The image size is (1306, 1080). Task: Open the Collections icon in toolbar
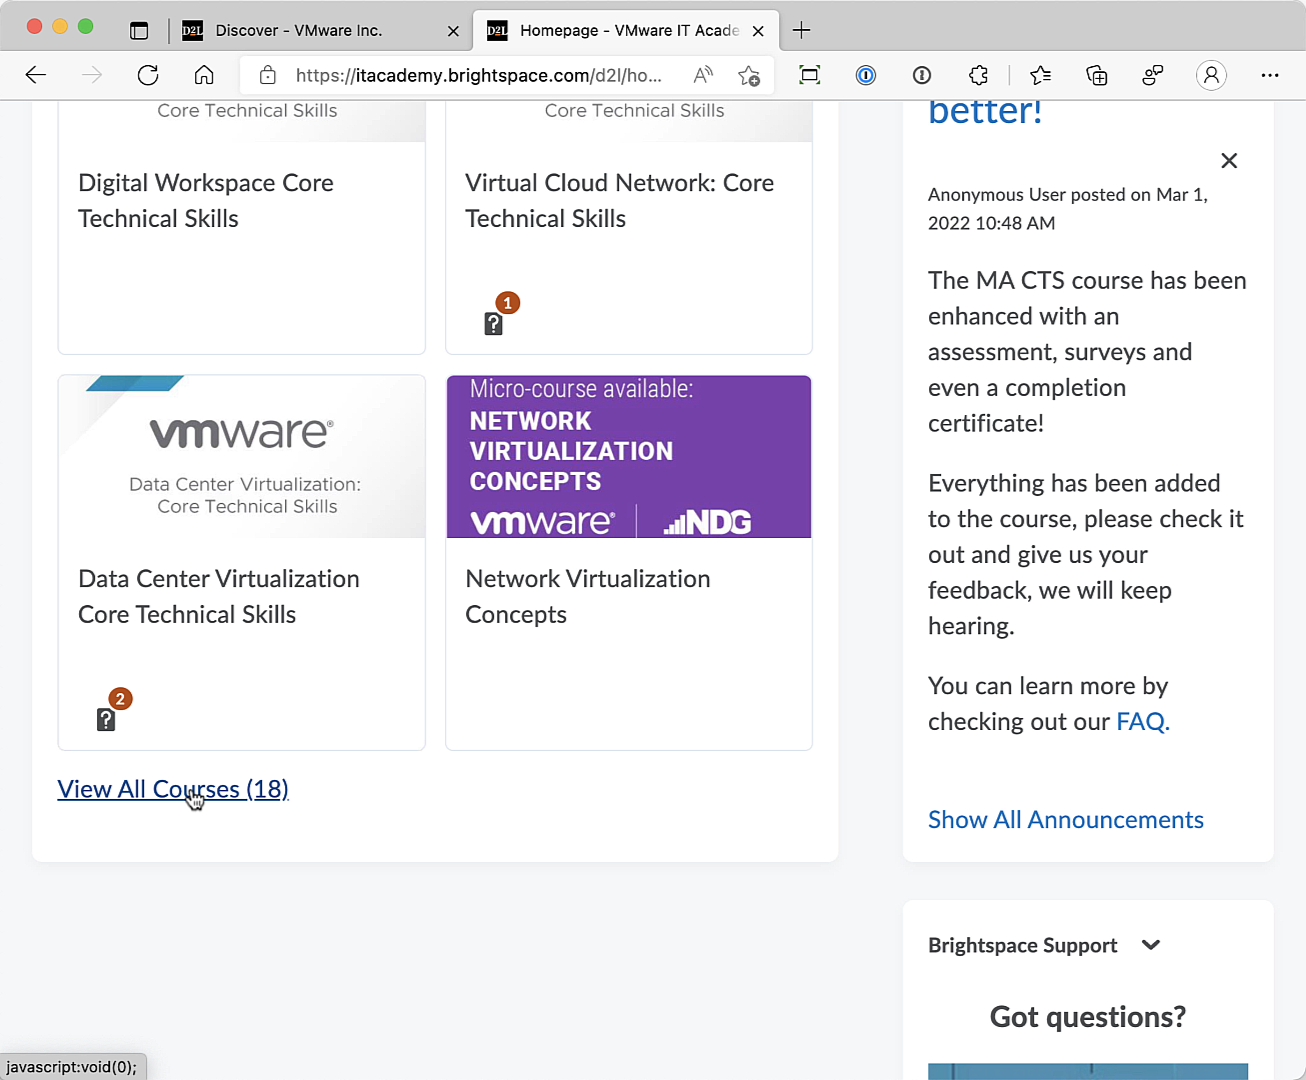1096,75
